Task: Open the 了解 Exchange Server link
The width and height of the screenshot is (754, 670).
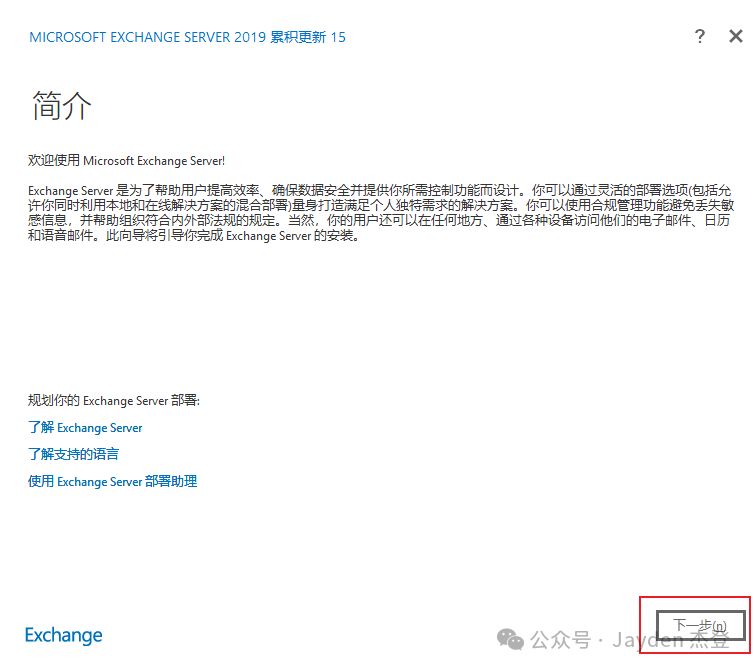Action: [85, 428]
